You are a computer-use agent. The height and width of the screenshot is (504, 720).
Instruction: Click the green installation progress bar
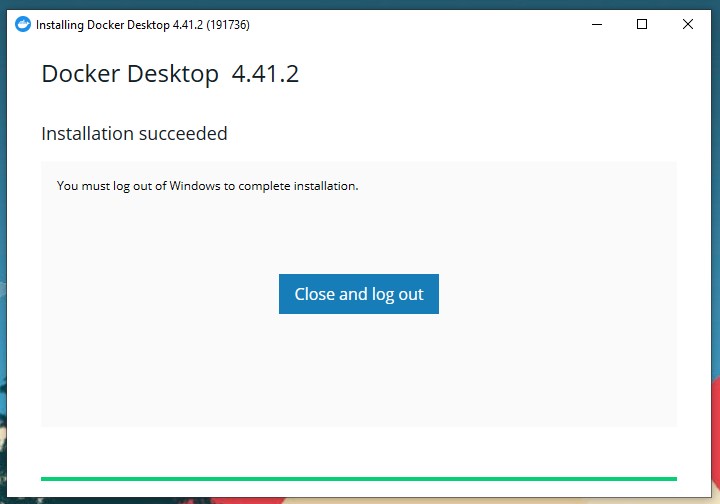pos(359,479)
